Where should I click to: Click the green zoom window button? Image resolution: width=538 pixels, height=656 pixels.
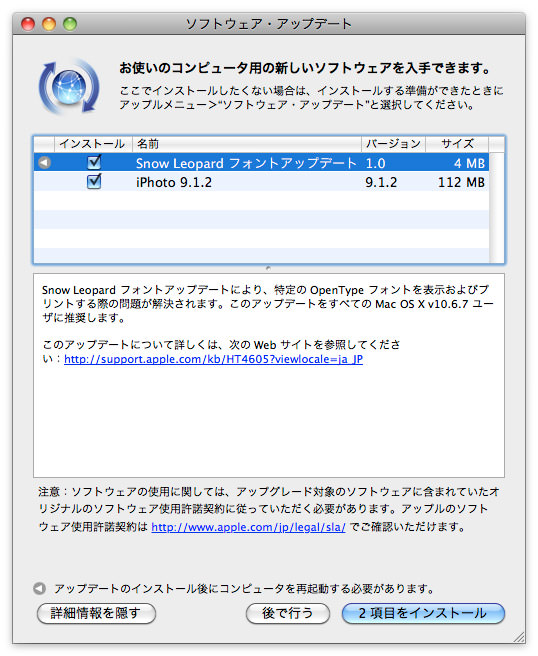click(70, 24)
